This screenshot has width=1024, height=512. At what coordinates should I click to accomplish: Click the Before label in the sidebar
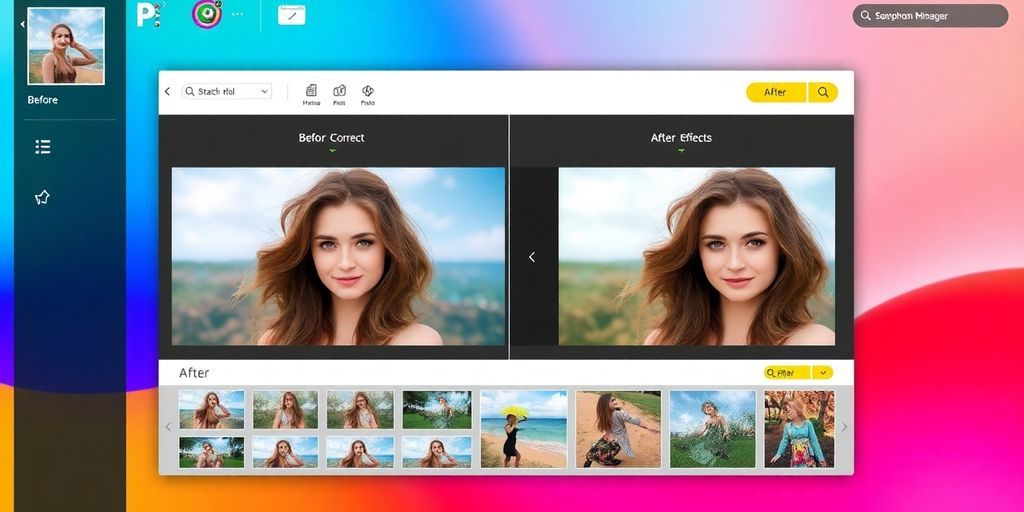click(x=42, y=100)
